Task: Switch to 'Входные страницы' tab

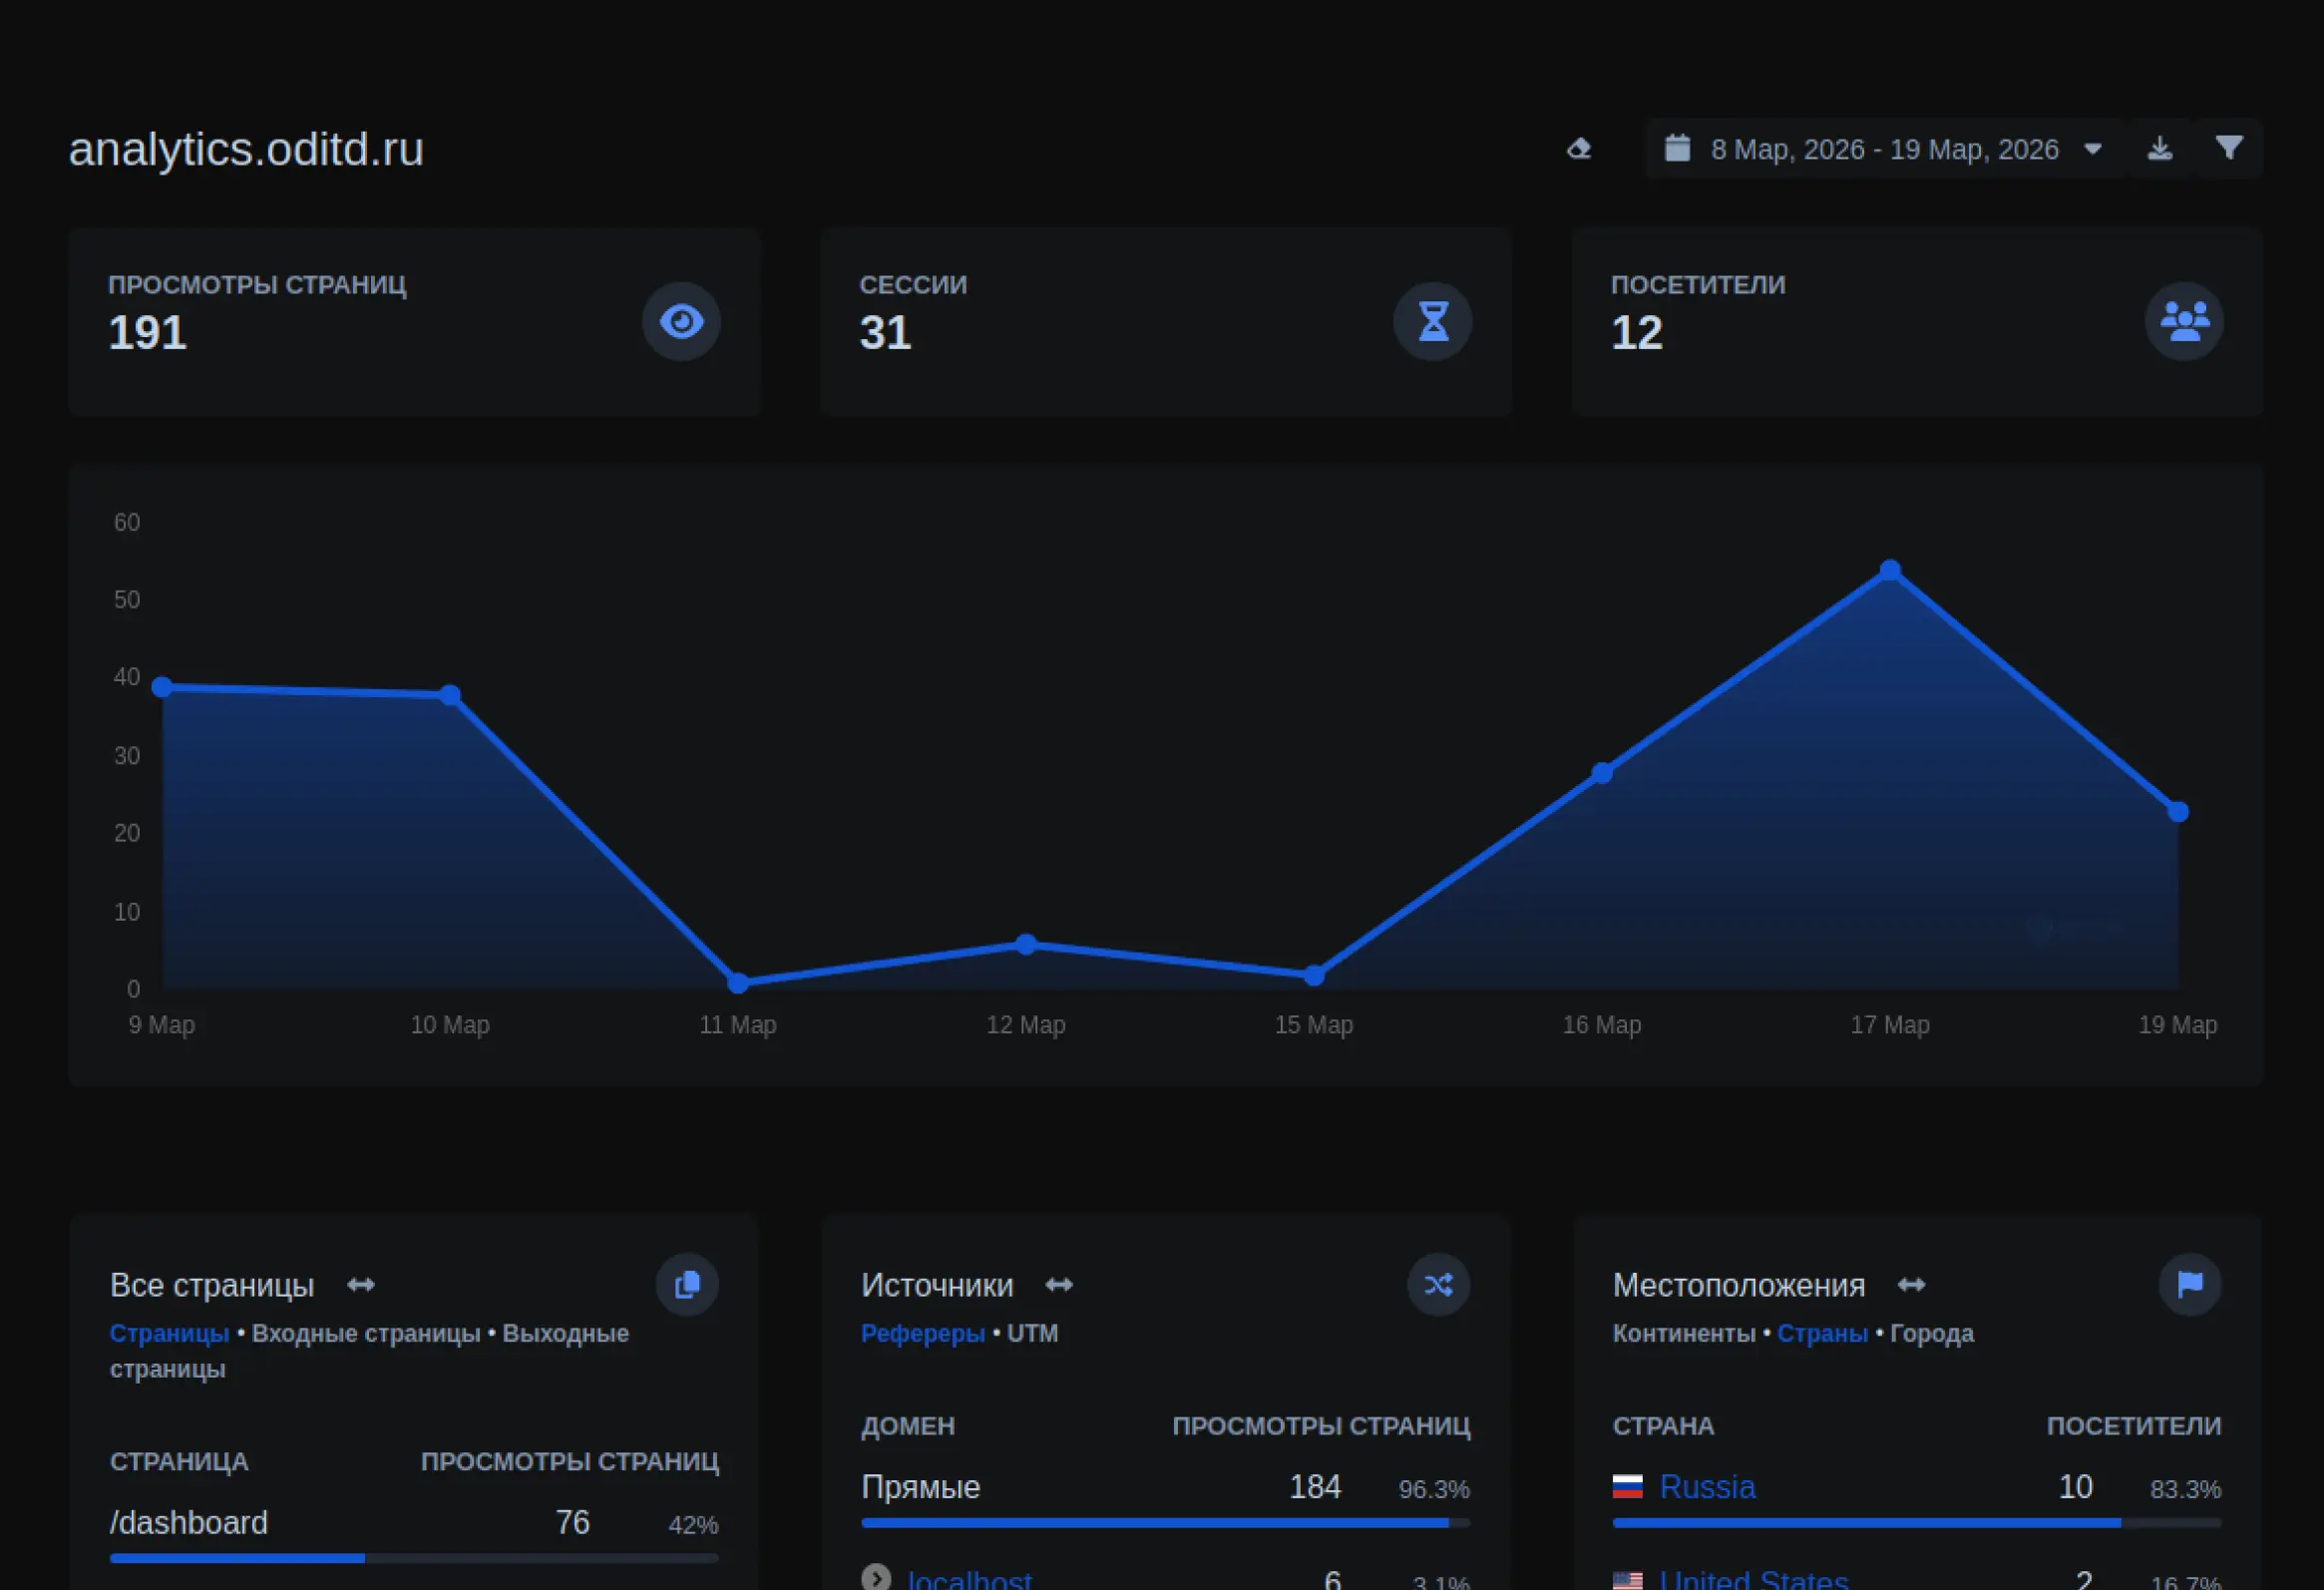Action: 366,1333
